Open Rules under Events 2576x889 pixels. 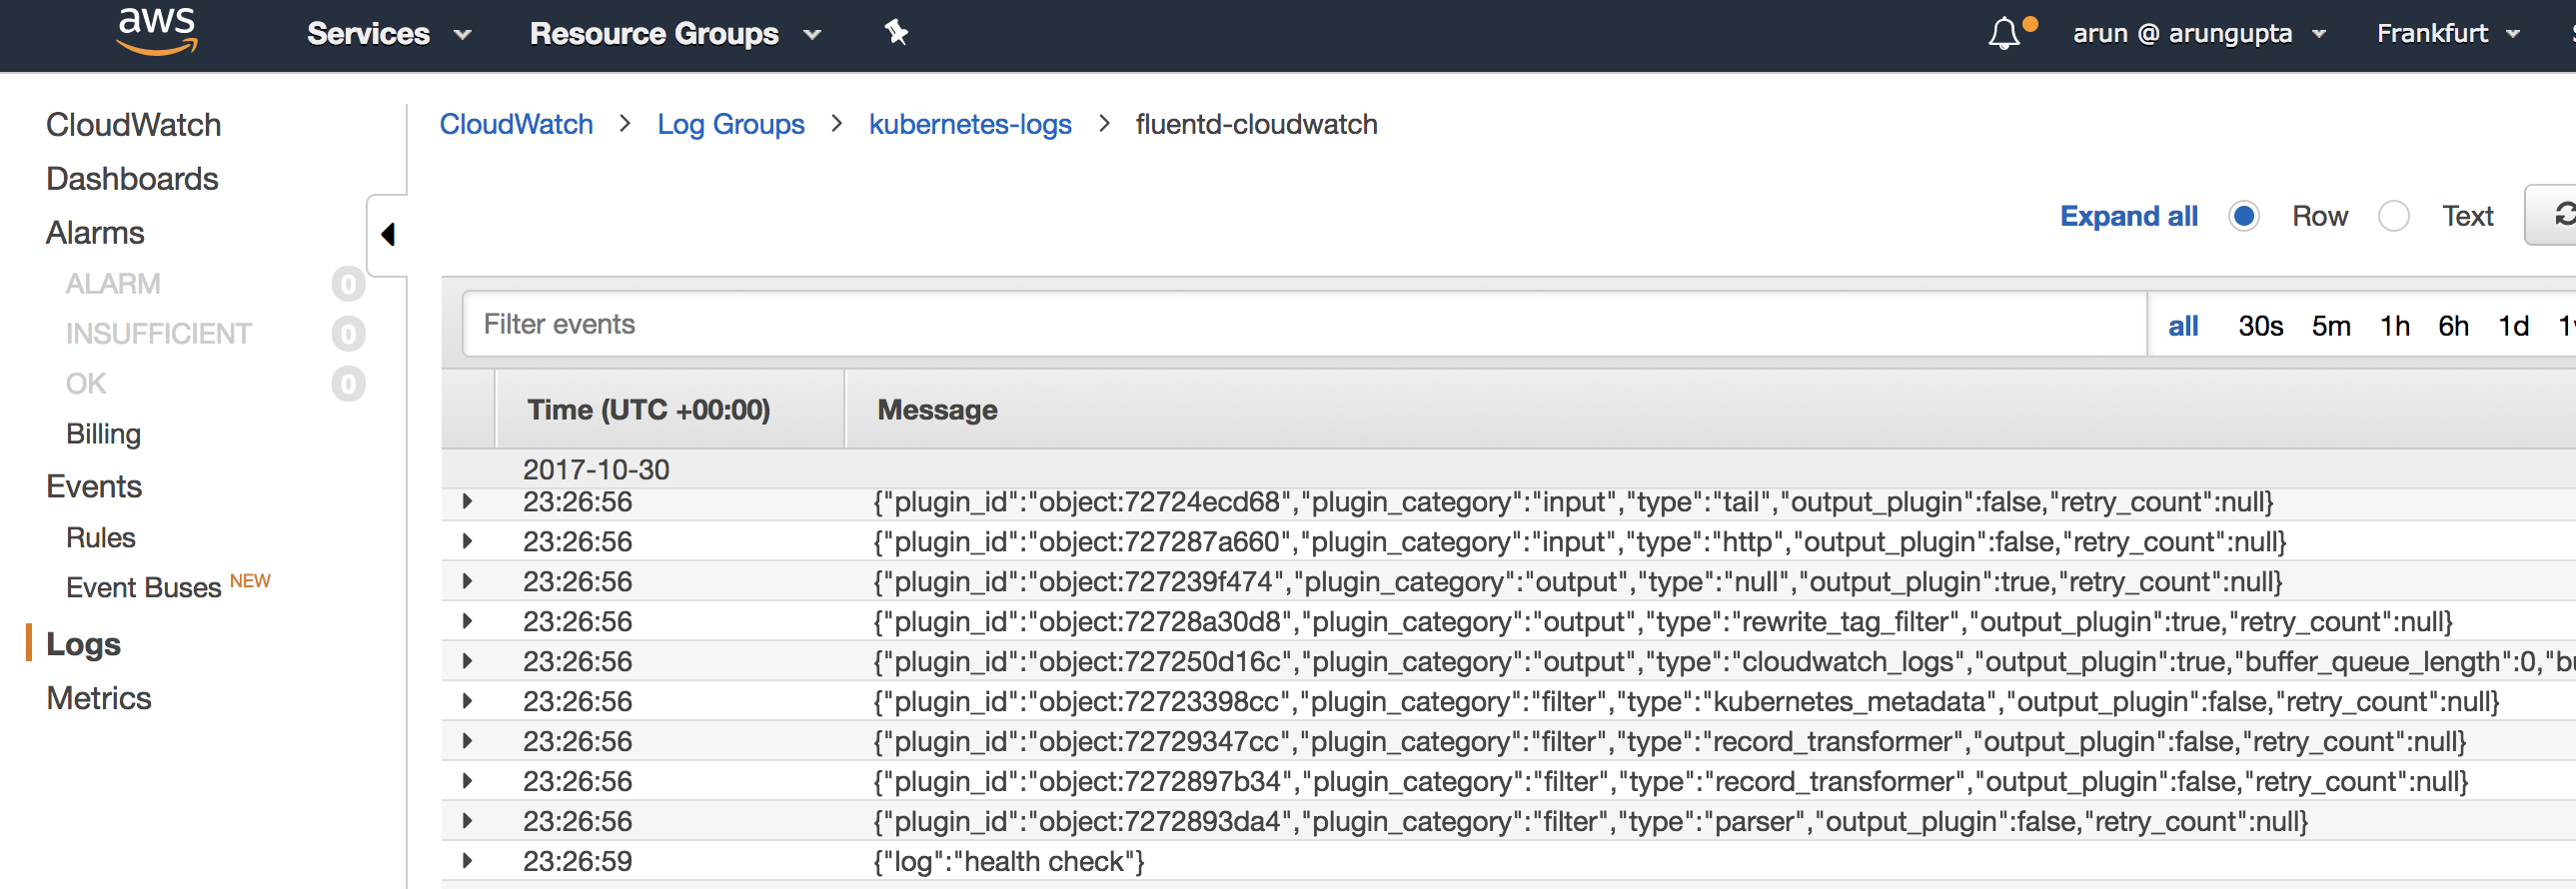[101, 538]
